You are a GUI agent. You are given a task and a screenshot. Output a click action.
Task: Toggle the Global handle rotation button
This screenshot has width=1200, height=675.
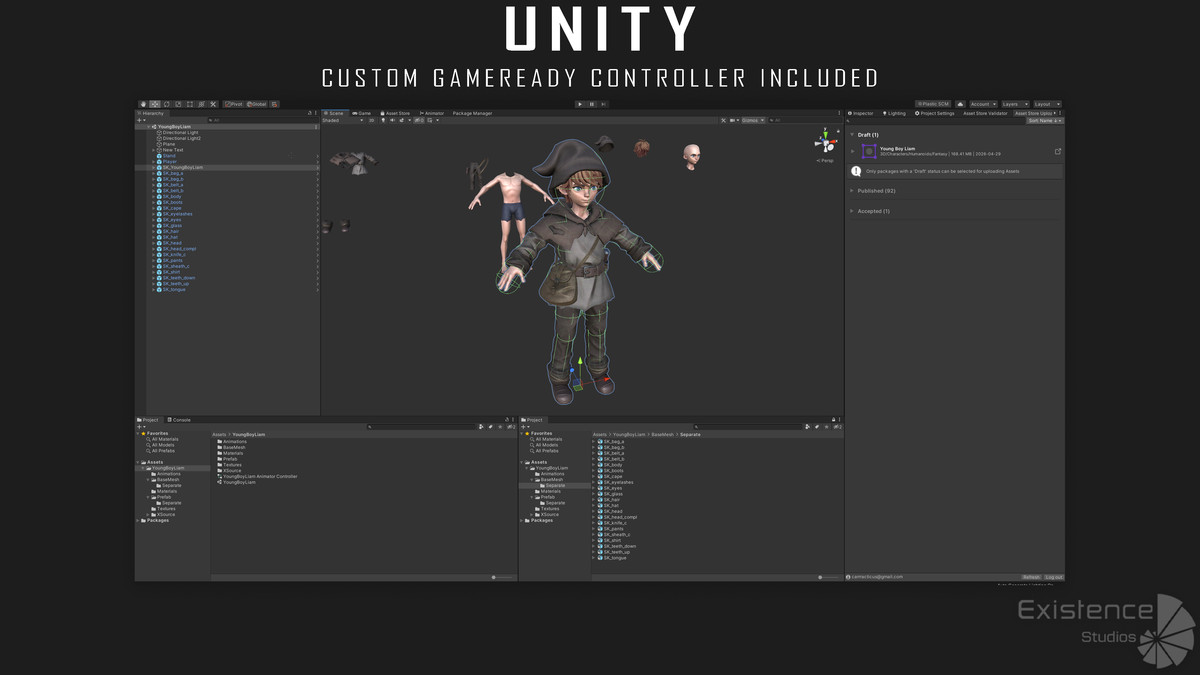click(x=256, y=104)
